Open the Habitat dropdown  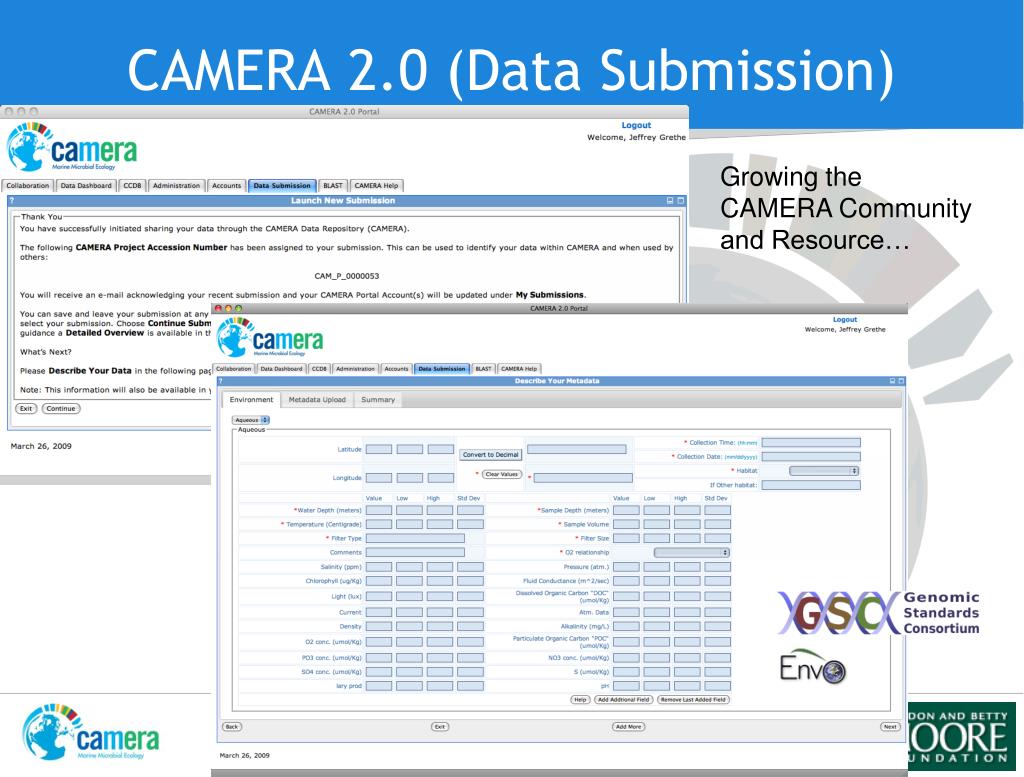pos(824,471)
